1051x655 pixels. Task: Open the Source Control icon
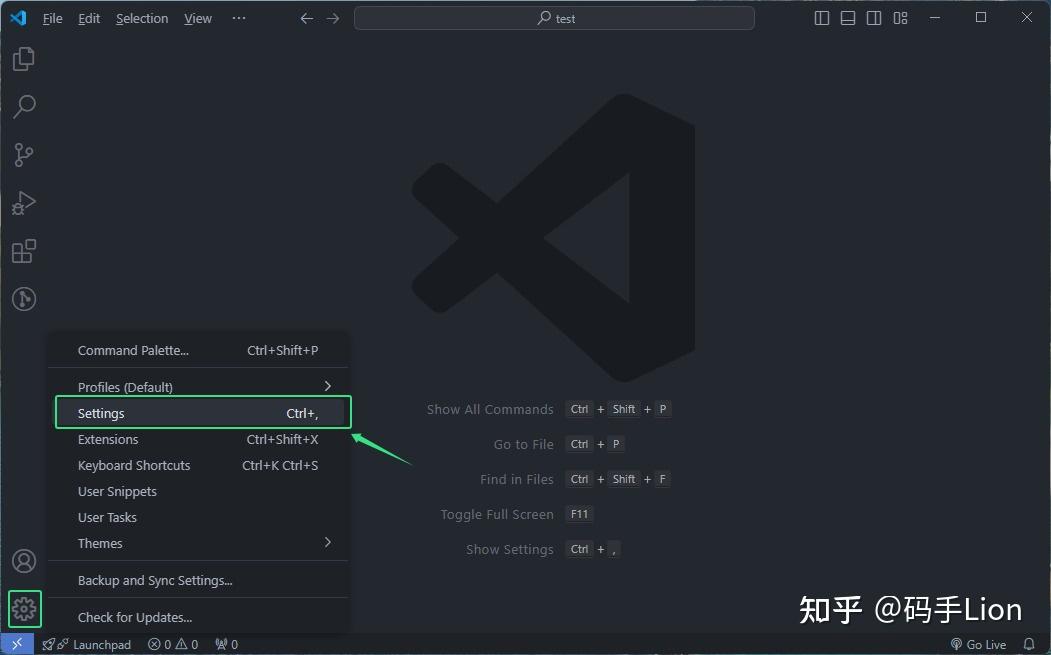[23, 154]
